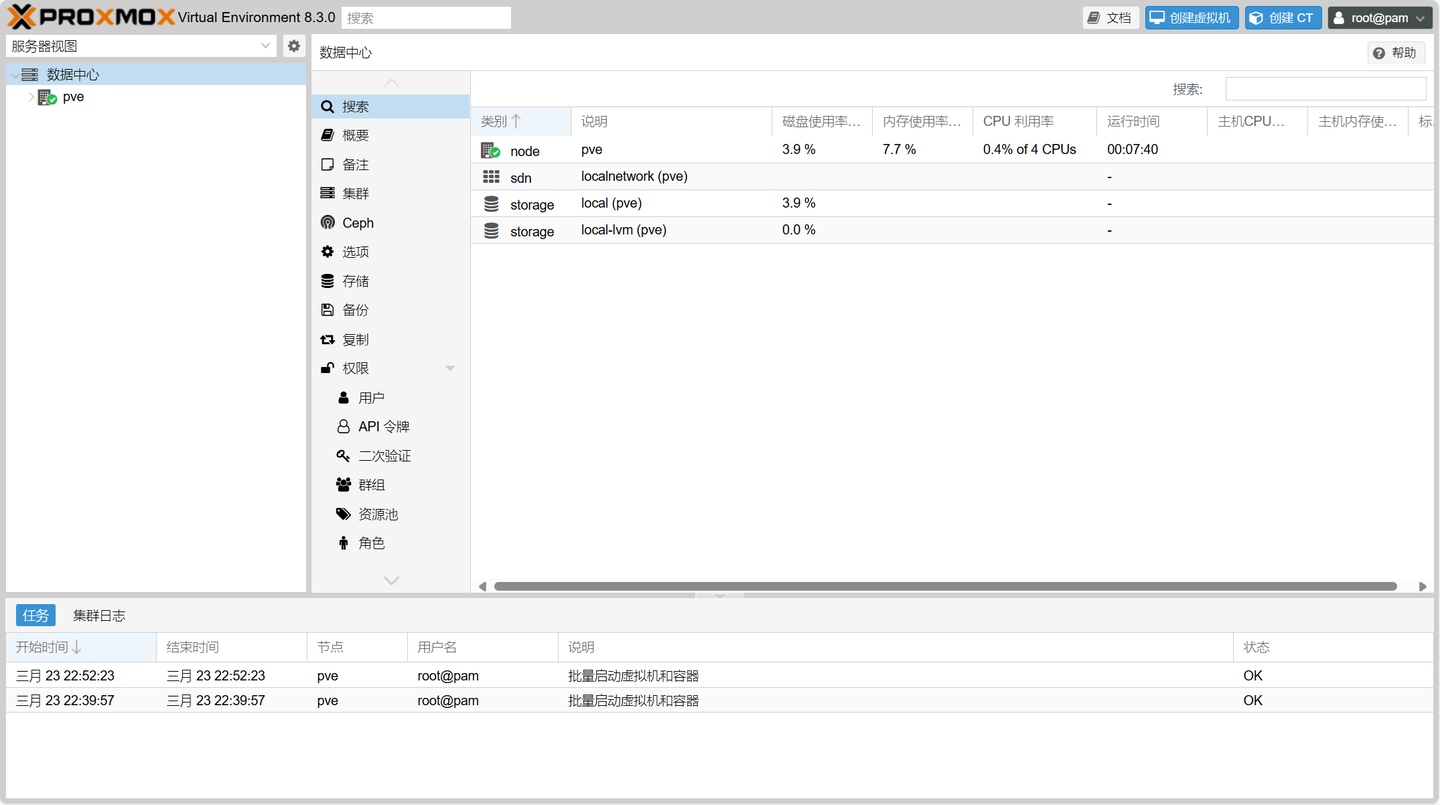Click the menu scroll-up chevron
The height and width of the screenshot is (805, 1440).
tap(391, 83)
